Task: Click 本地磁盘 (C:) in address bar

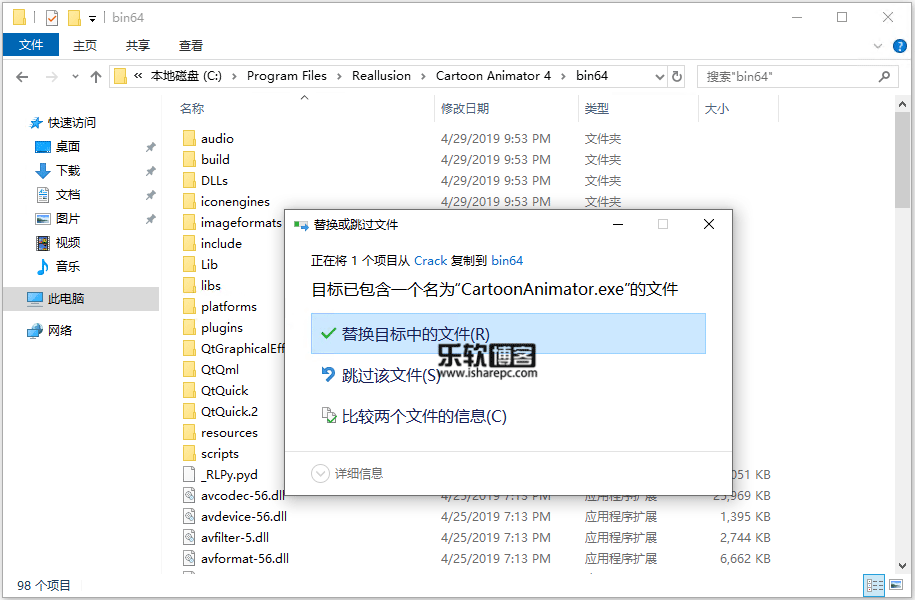Action: click(186, 76)
